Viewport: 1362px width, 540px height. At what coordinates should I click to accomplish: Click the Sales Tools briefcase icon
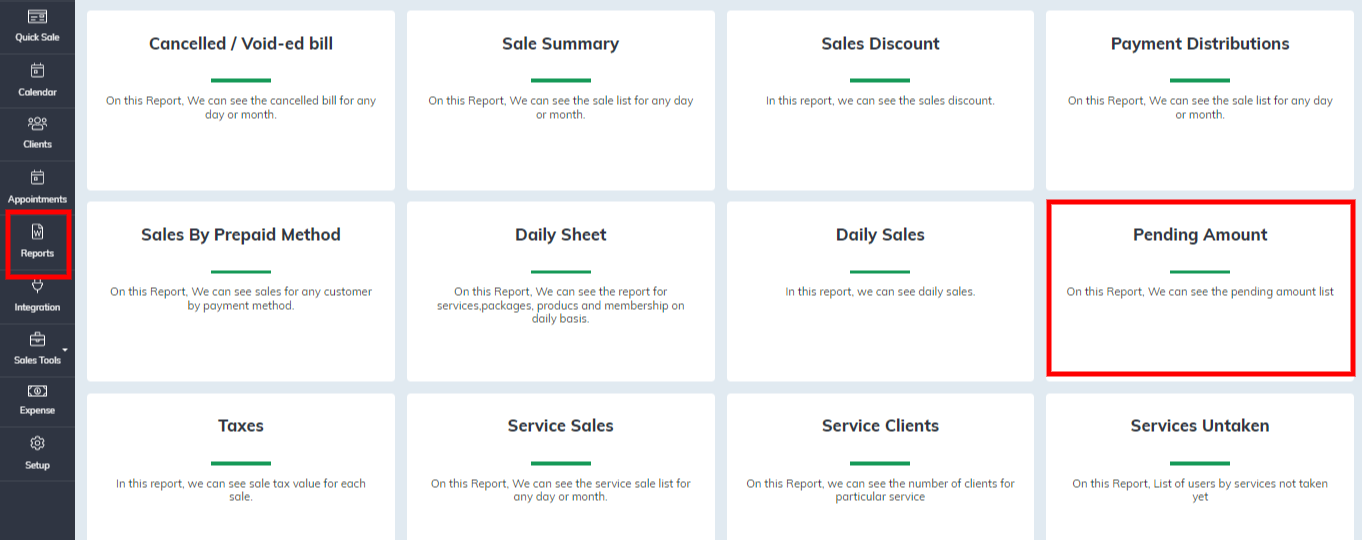pos(37,339)
